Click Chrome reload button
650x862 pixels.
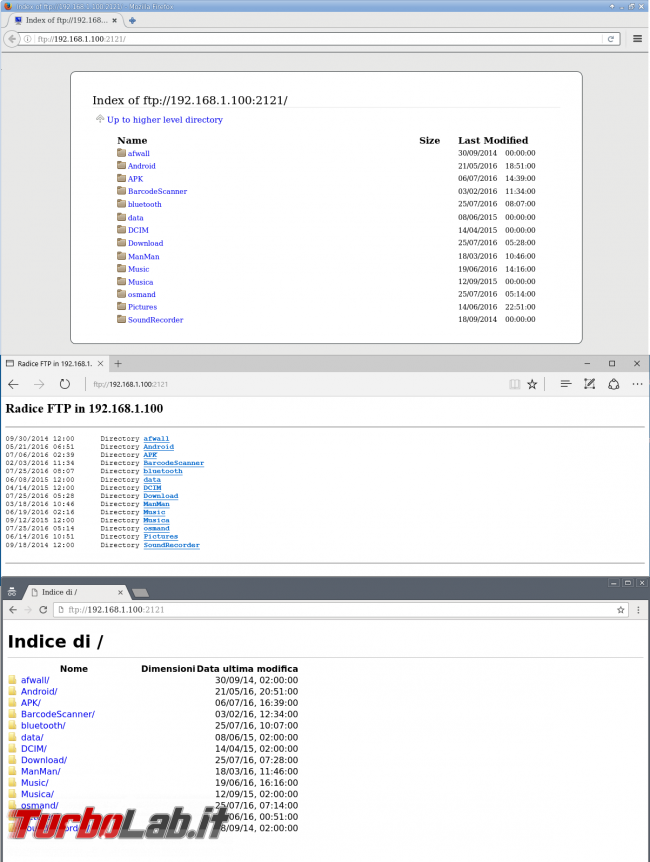pyautogui.click(x=43, y=610)
